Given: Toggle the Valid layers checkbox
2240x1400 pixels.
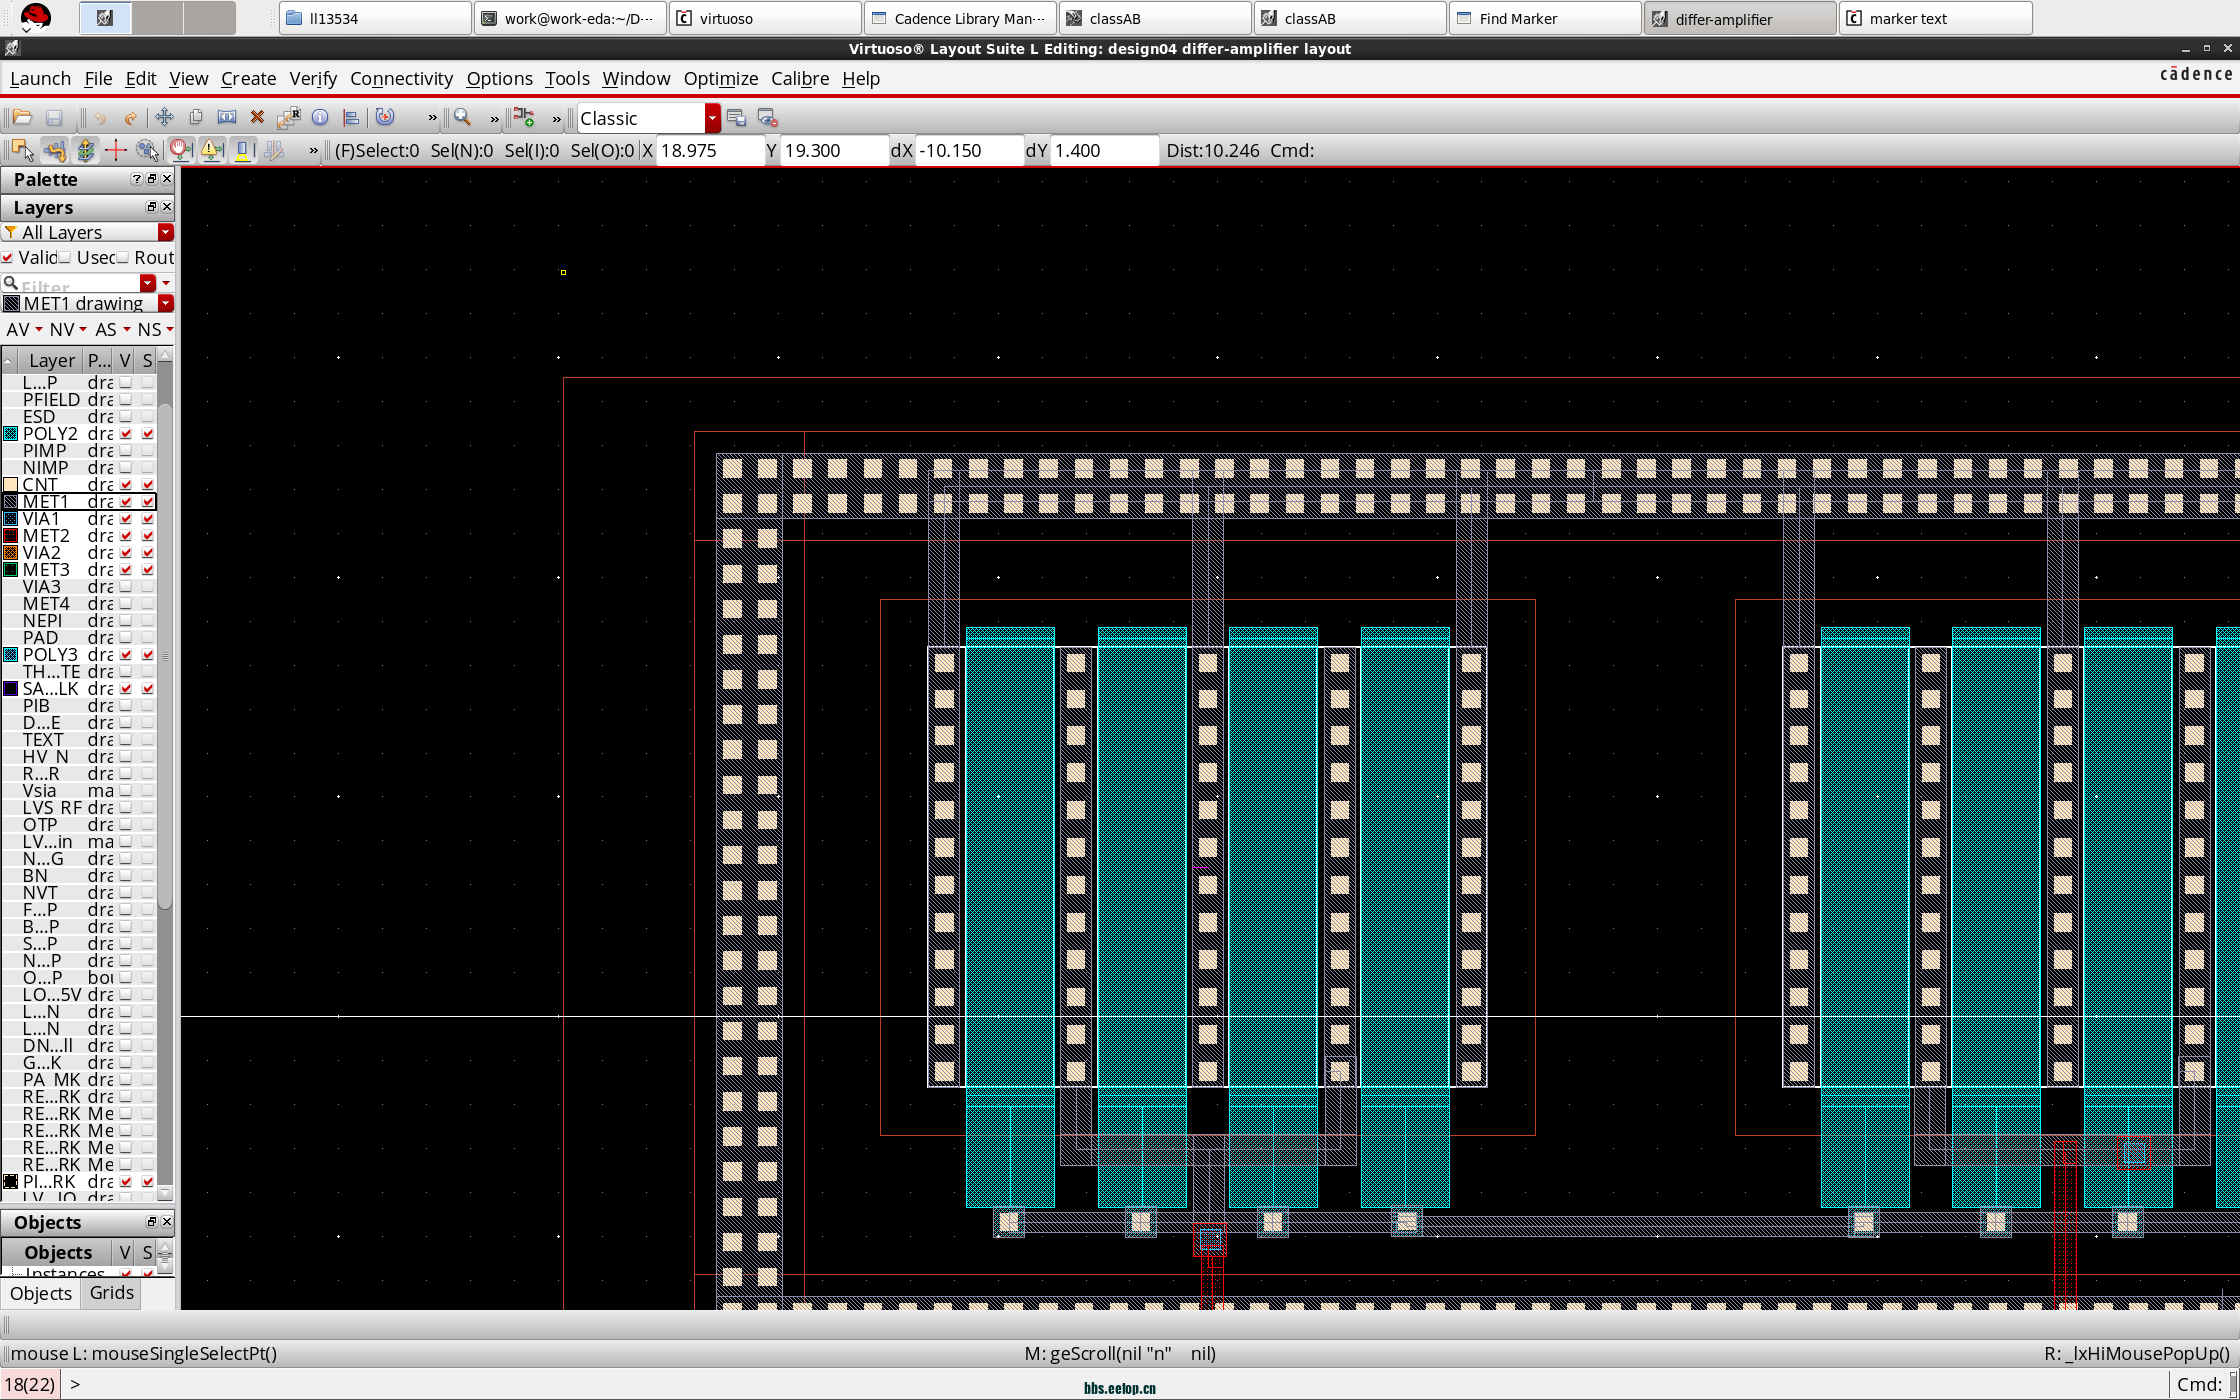Looking at the screenshot, I should tap(9, 258).
